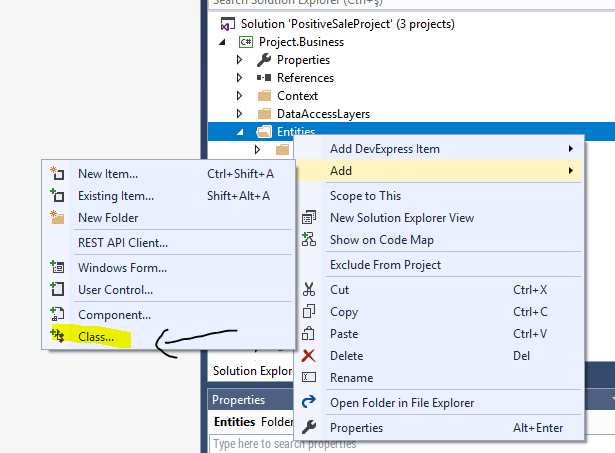Choose Paste from the context menu

point(439,334)
